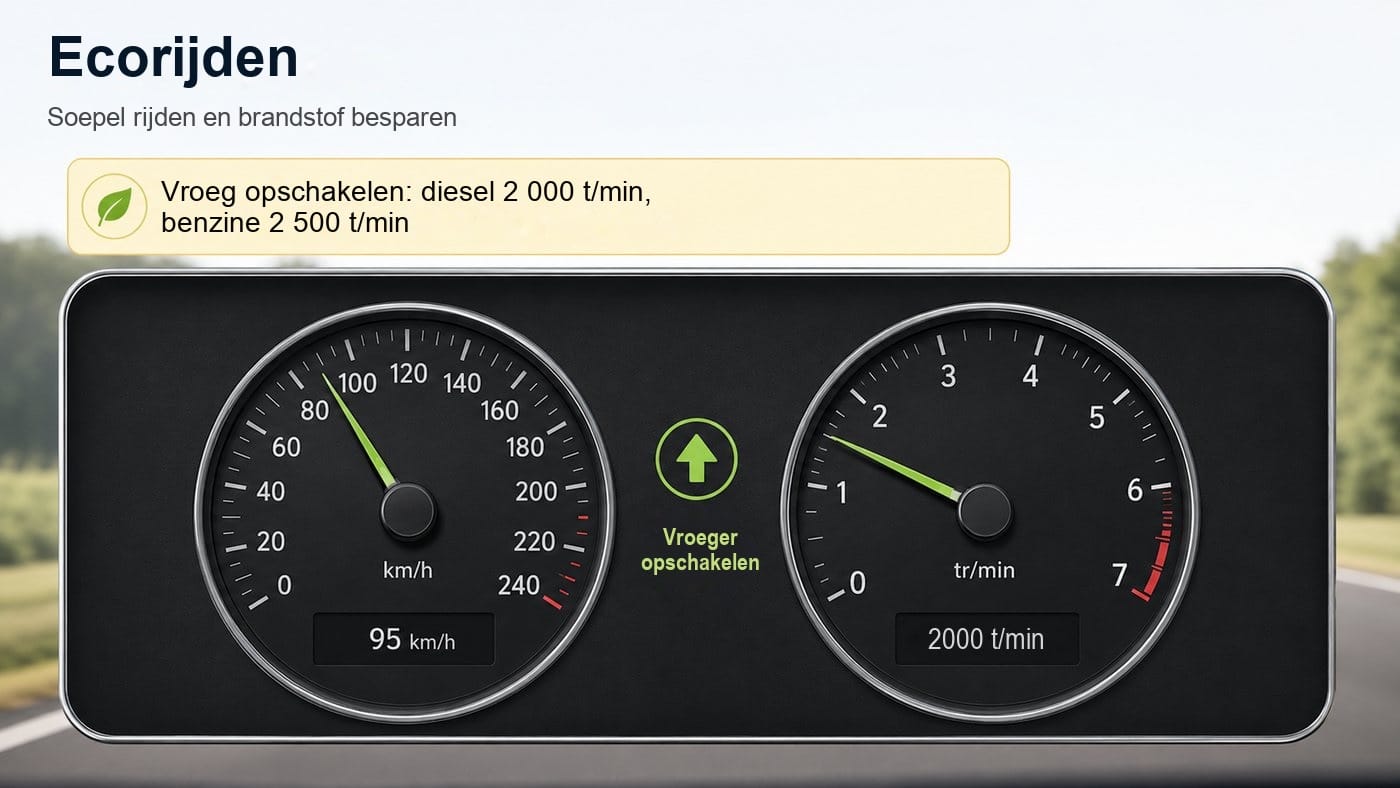The image size is (1400, 788).
Task: Click the "120" mark on the speedometer
Action: click(x=408, y=374)
